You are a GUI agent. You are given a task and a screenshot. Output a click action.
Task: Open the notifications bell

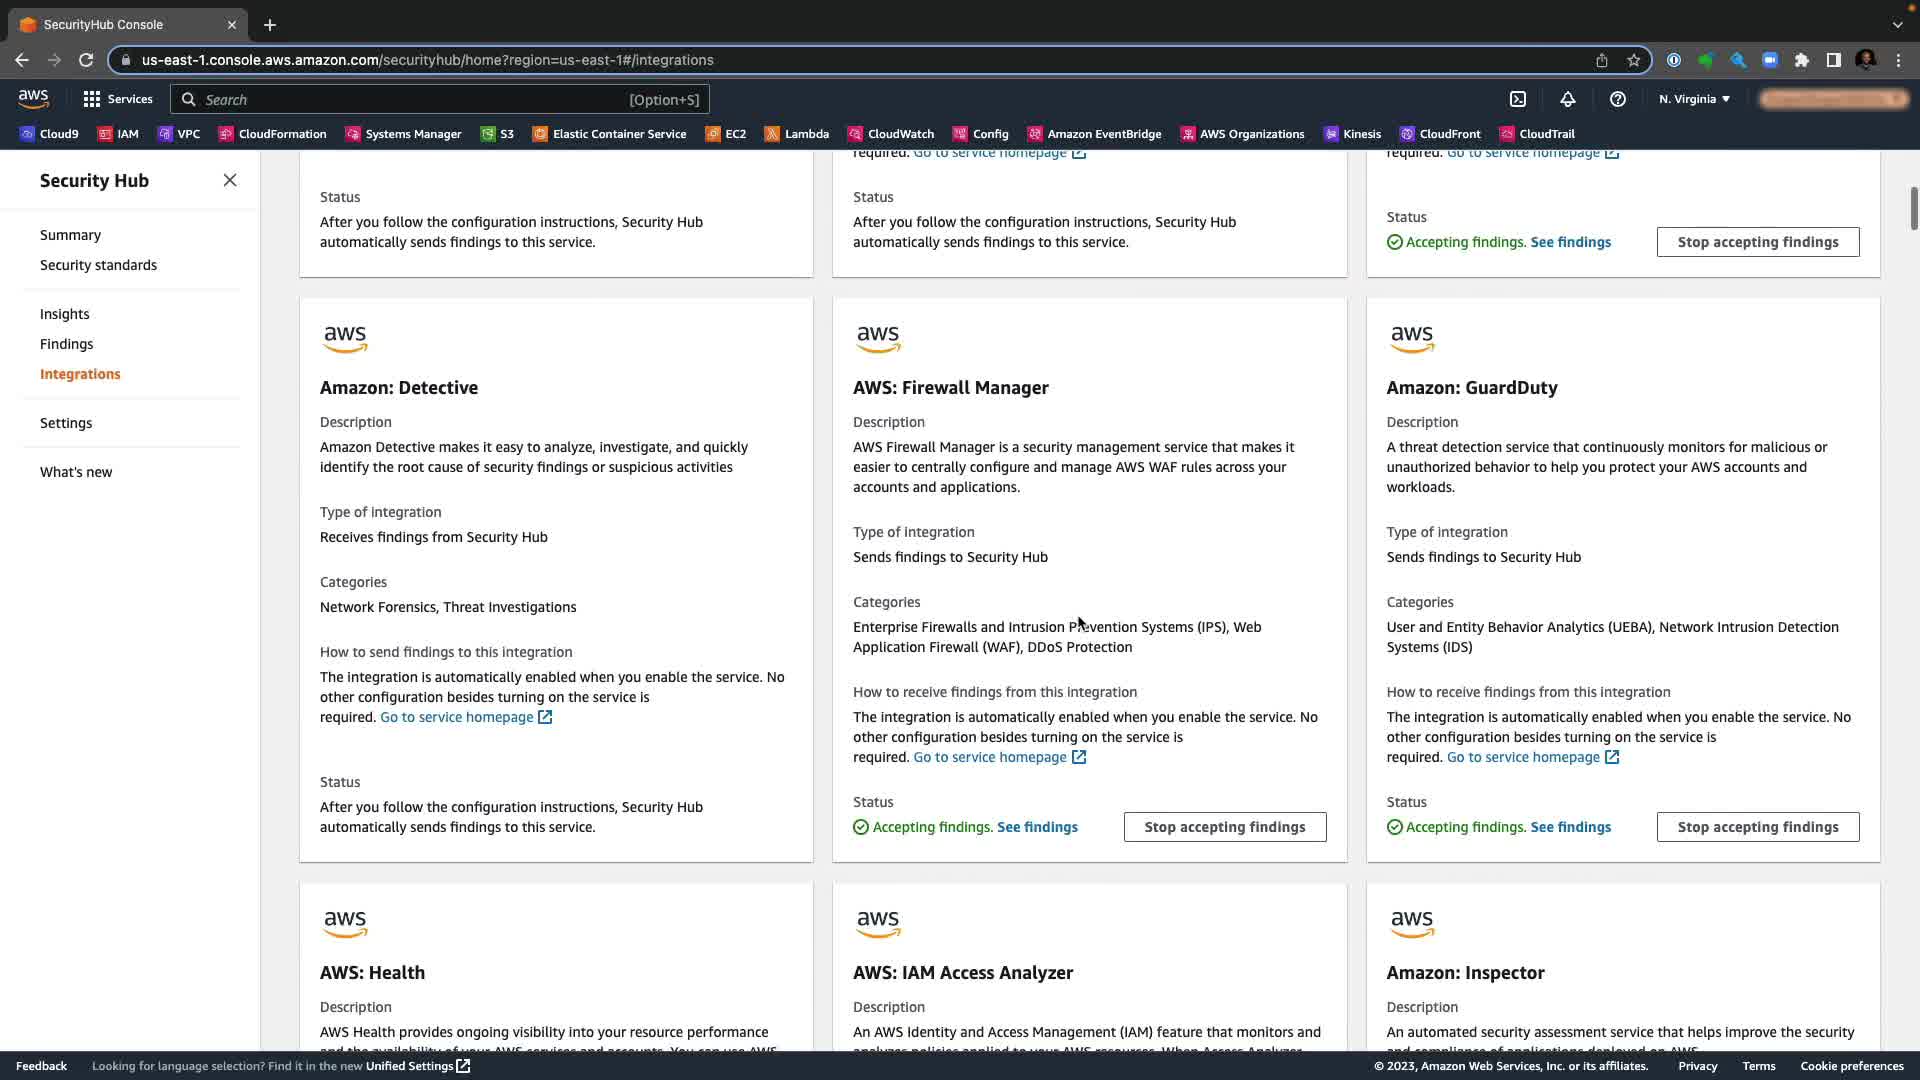coord(1567,99)
